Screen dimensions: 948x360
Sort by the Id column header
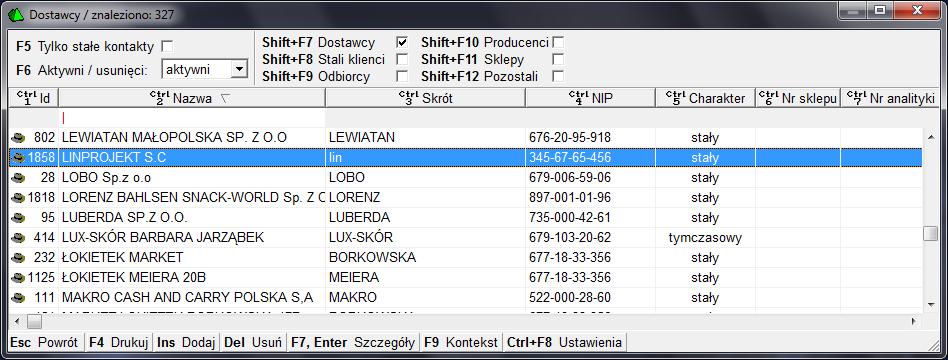tap(33, 98)
